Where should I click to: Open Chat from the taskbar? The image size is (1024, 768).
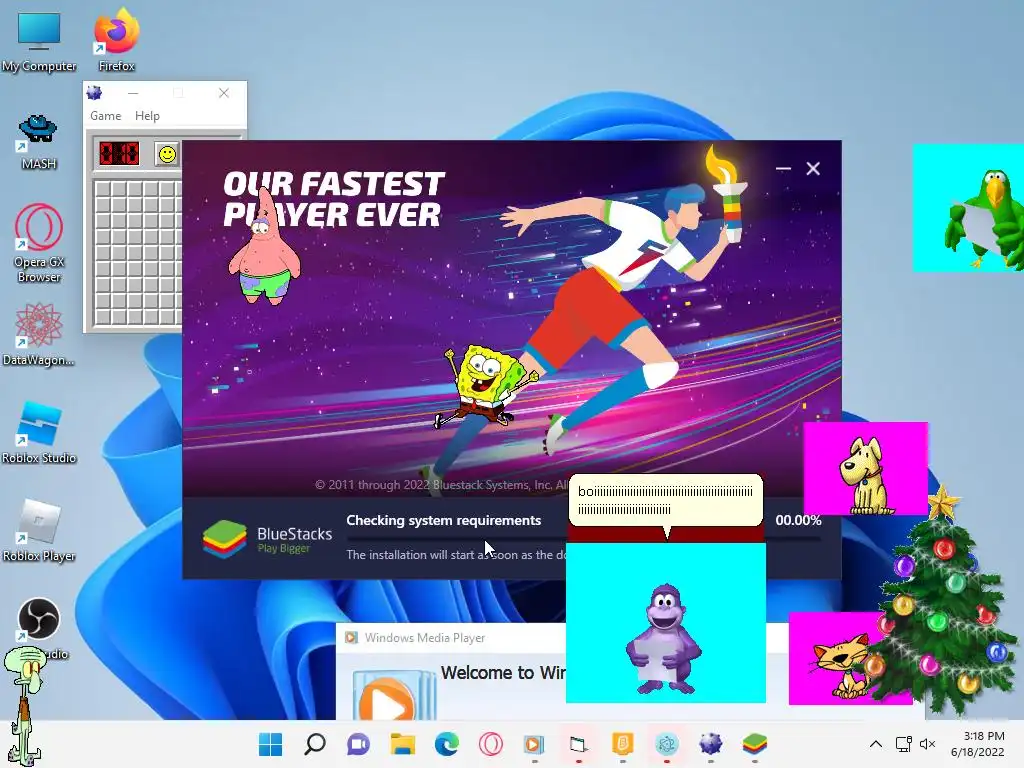[359, 744]
